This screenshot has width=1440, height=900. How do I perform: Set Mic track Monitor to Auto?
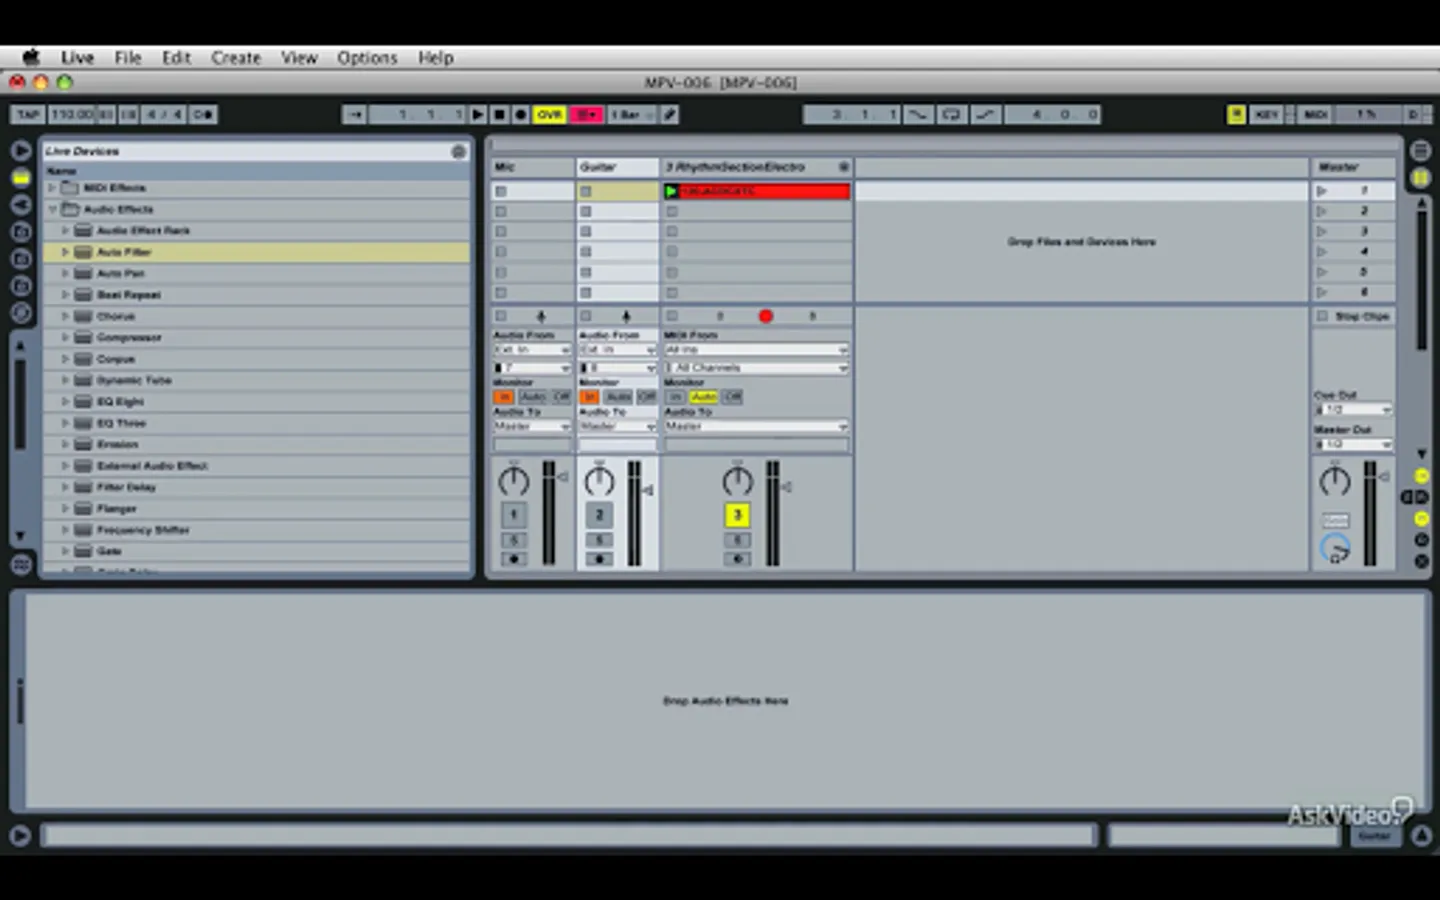[533, 397]
